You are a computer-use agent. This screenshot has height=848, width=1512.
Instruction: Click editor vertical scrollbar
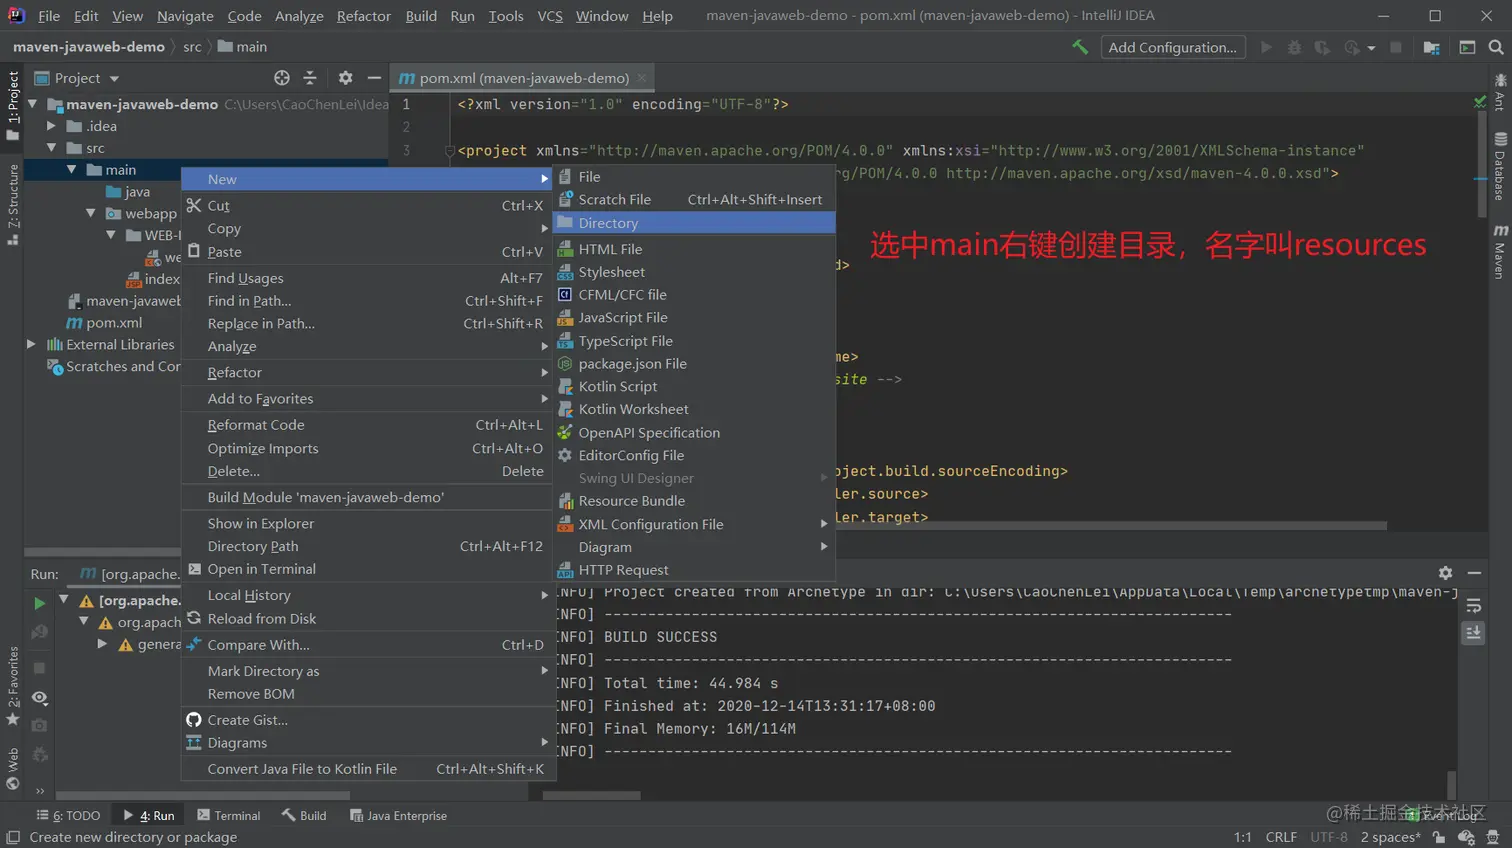pos(1482,165)
